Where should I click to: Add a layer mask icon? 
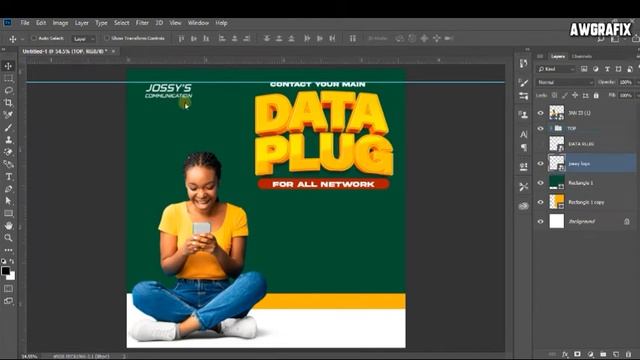577,354
